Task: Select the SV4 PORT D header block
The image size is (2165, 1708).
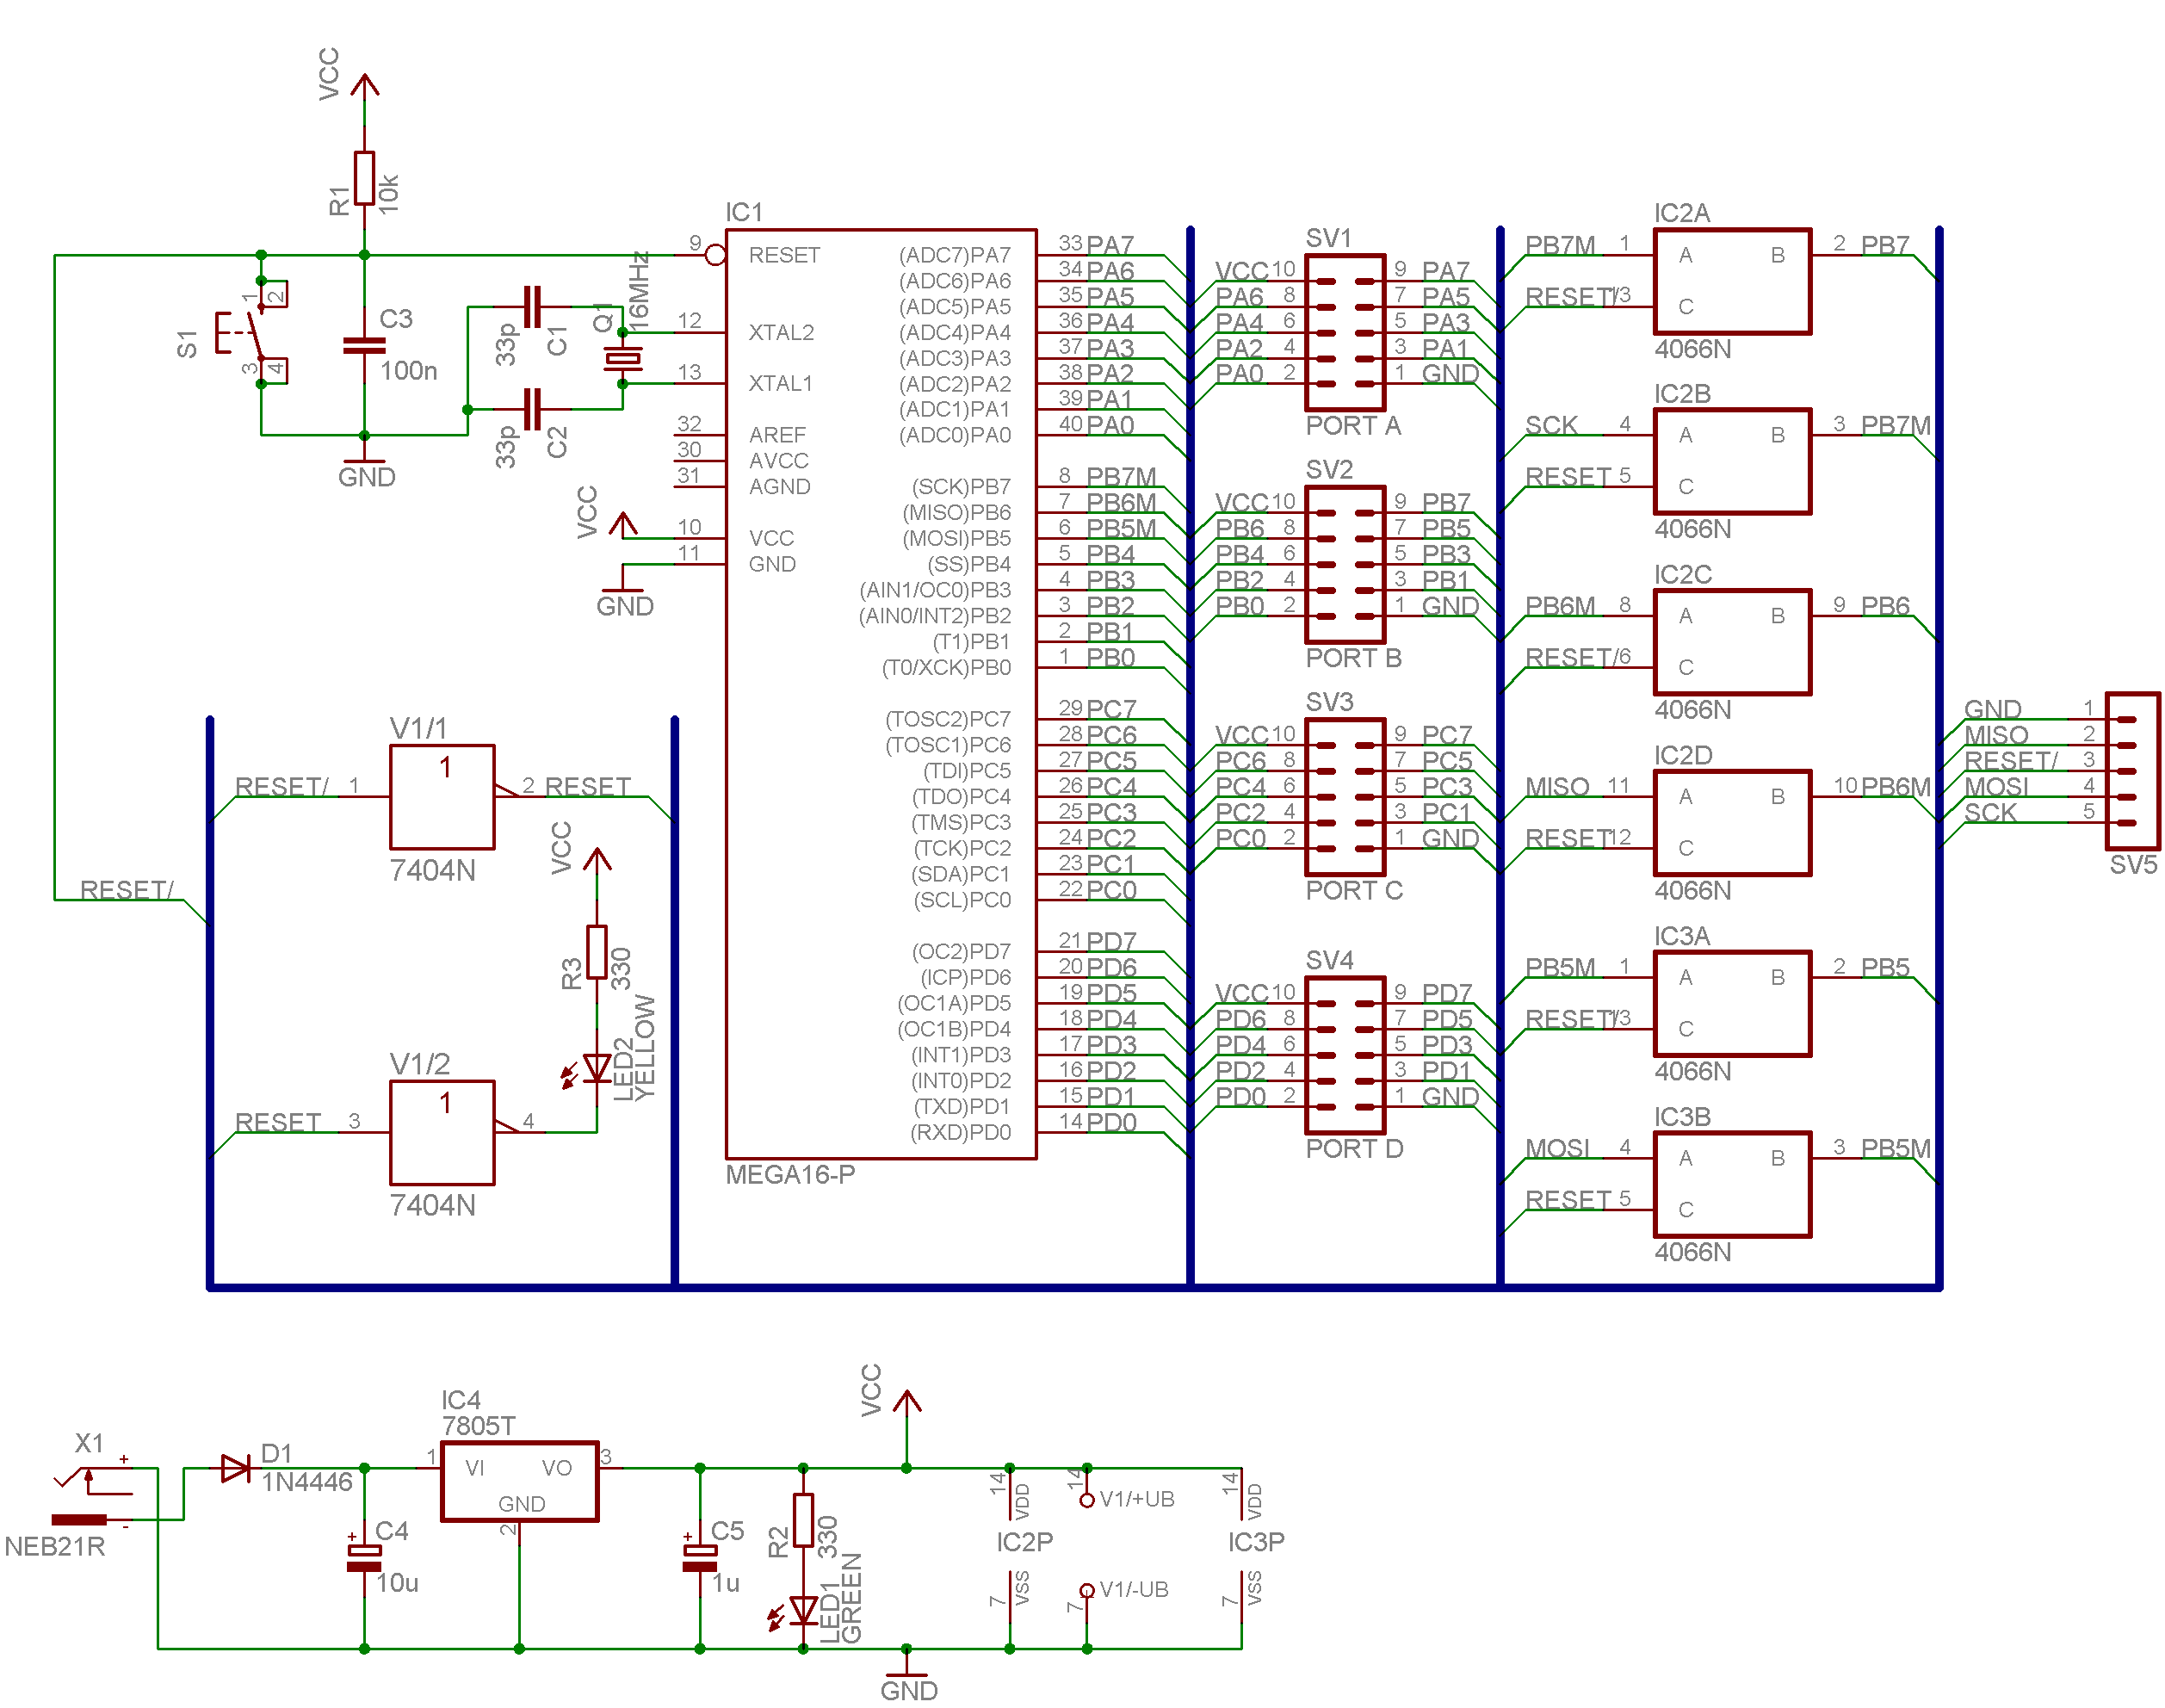Action: click(1345, 1054)
